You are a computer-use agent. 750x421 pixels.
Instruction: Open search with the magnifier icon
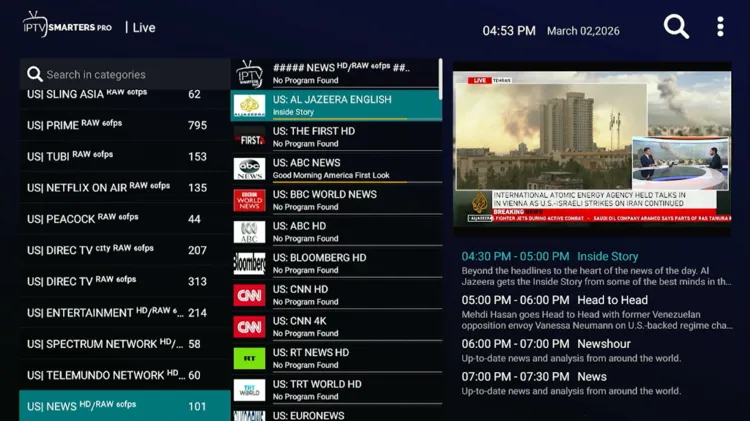(x=676, y=27)
